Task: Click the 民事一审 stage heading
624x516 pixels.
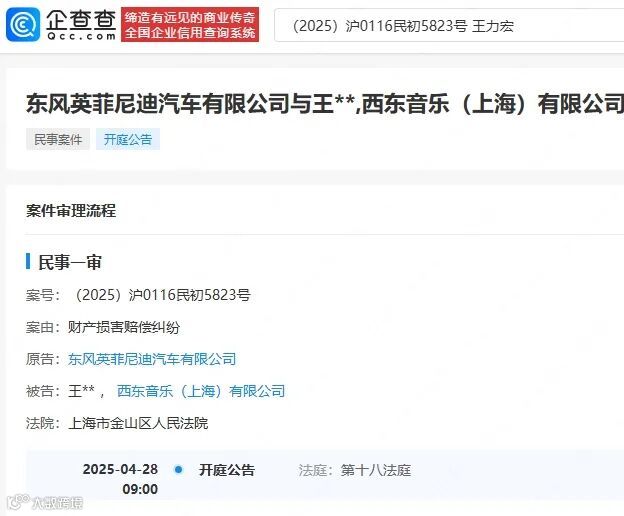Action: 70,262
